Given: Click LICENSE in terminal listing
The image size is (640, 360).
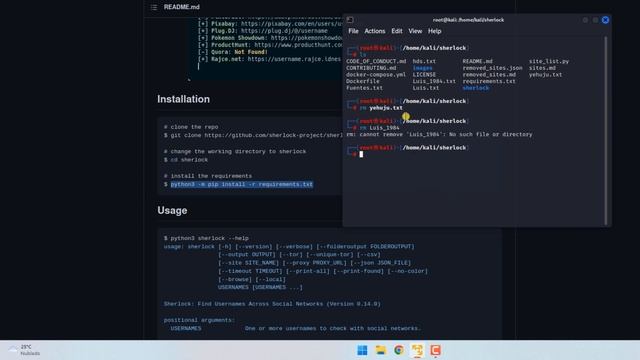Looking at the screenshot, I should (424, 75).
